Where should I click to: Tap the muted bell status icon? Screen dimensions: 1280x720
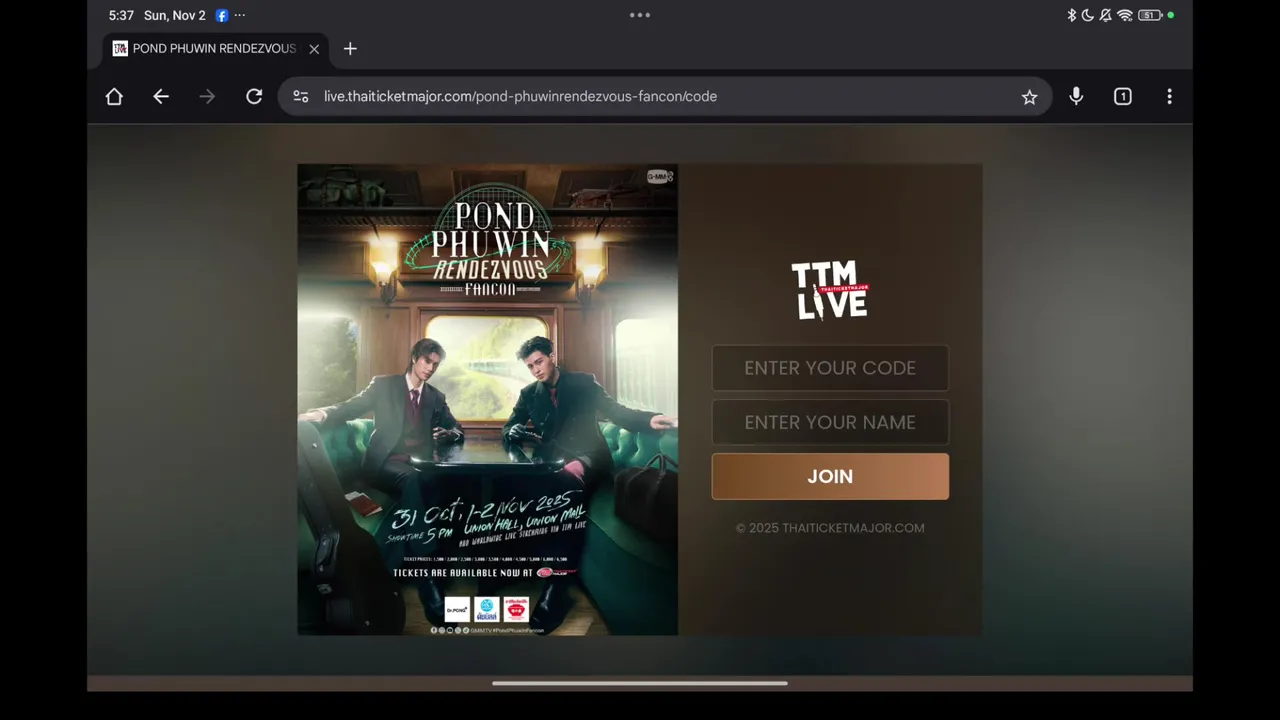(1106, 15)
